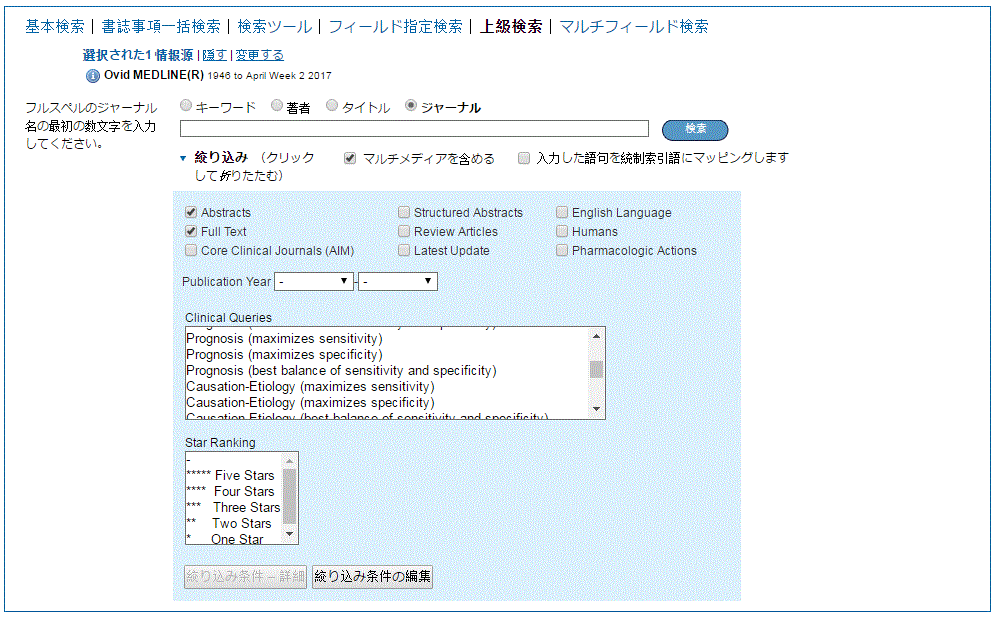Click Star Ranking scrollbar thumb
This screenshot has height=618, width=999.
[289, 496]
